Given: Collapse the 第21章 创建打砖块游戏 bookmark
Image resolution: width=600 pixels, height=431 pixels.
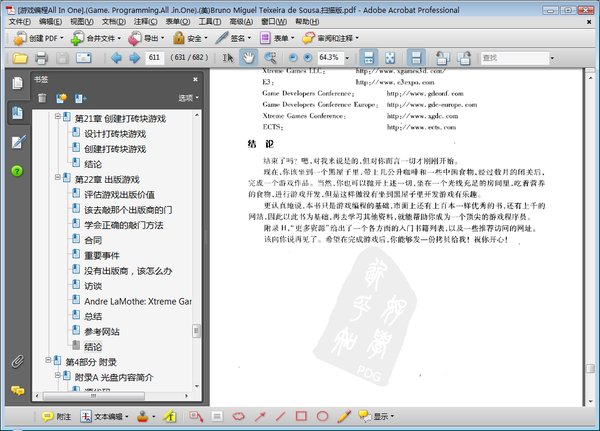Looking at the screenshot, I should [x=58, y=116].
